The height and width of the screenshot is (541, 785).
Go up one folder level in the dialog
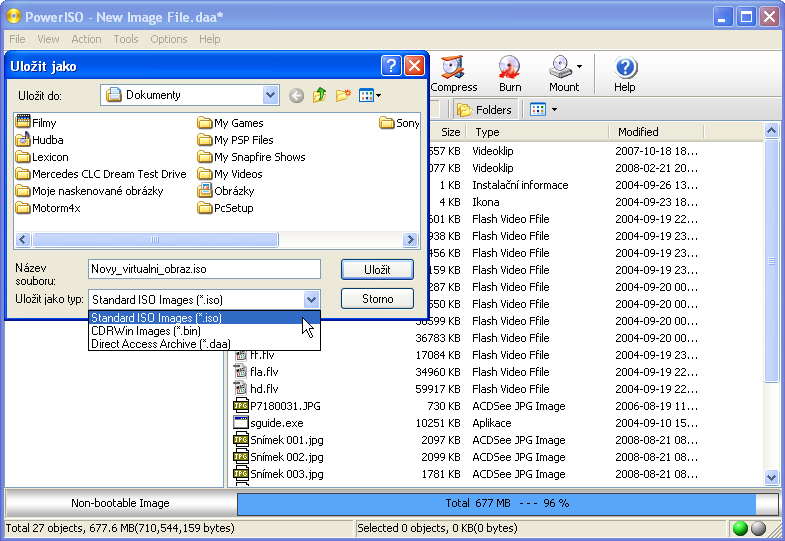[320, 96]
